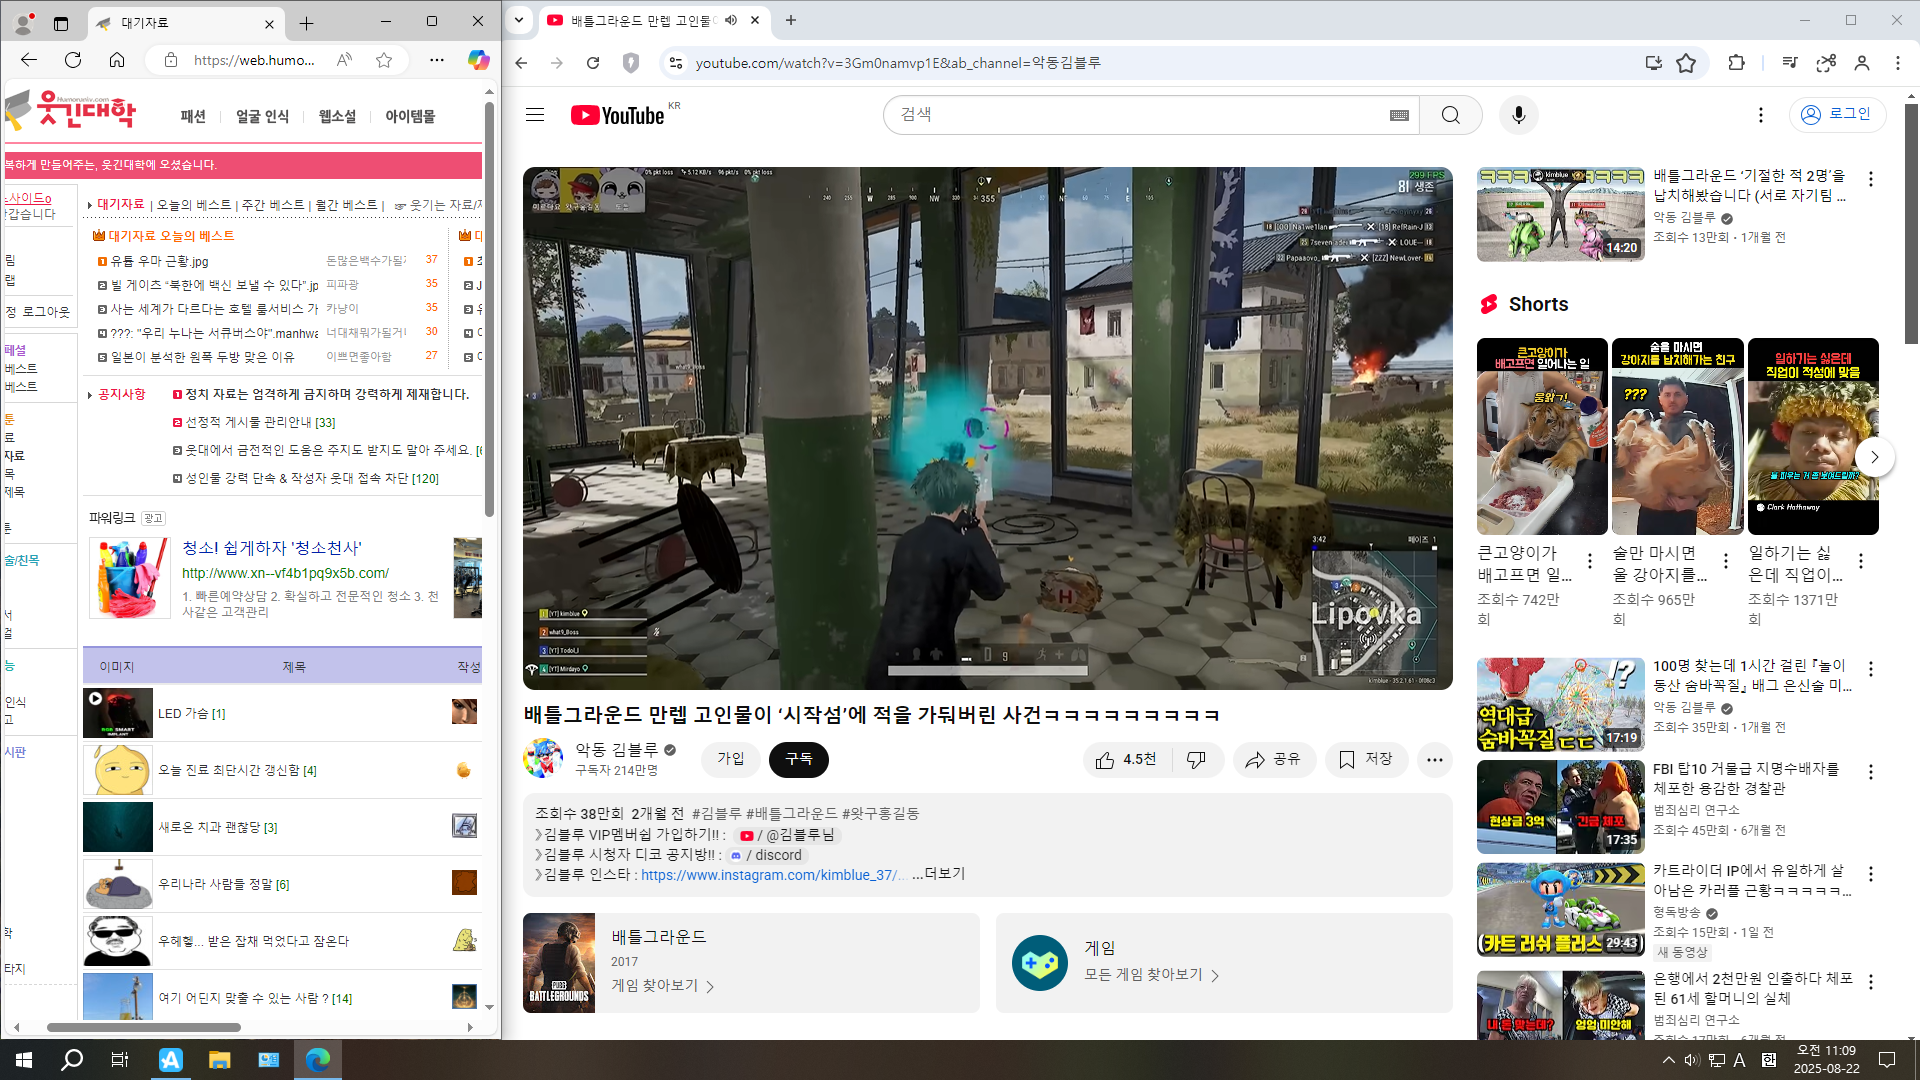Open YouTube settings three-dot menu

[1760, 115]
